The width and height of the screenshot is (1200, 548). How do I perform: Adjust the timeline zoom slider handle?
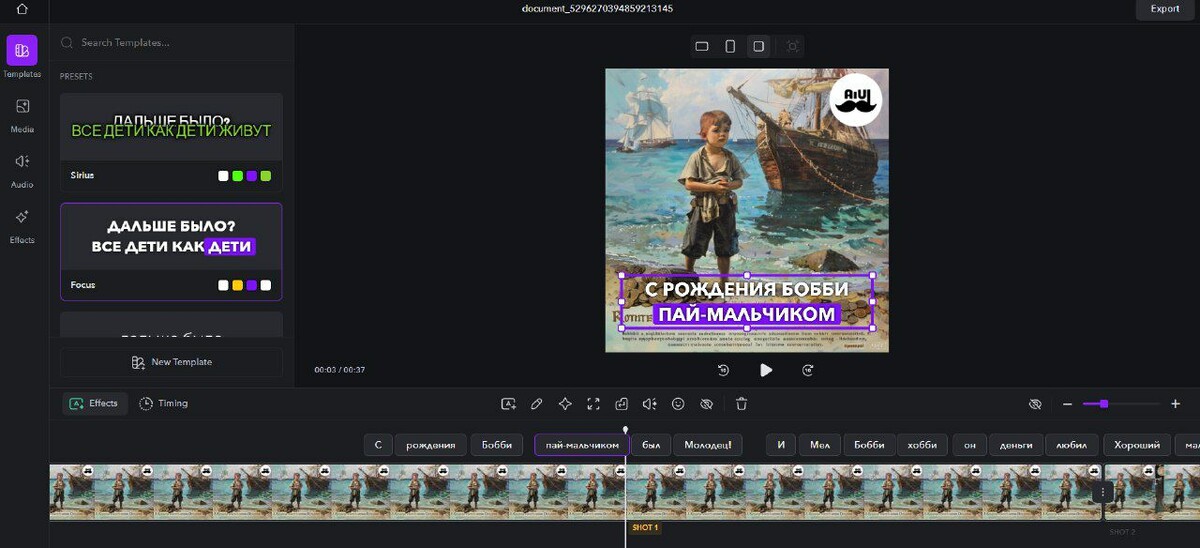coord(1103,404)
